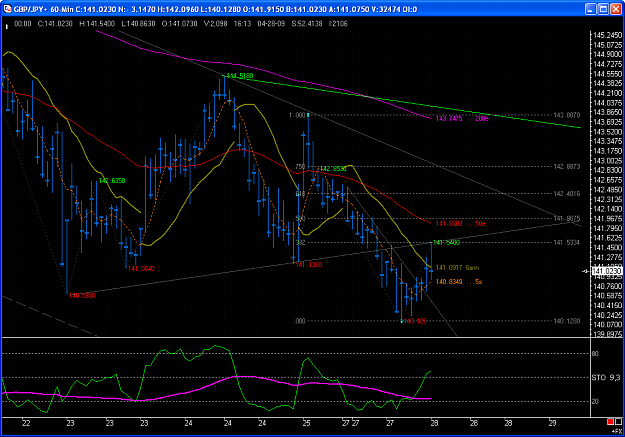Click the 20 level on stochastic scale

point(595,402)
